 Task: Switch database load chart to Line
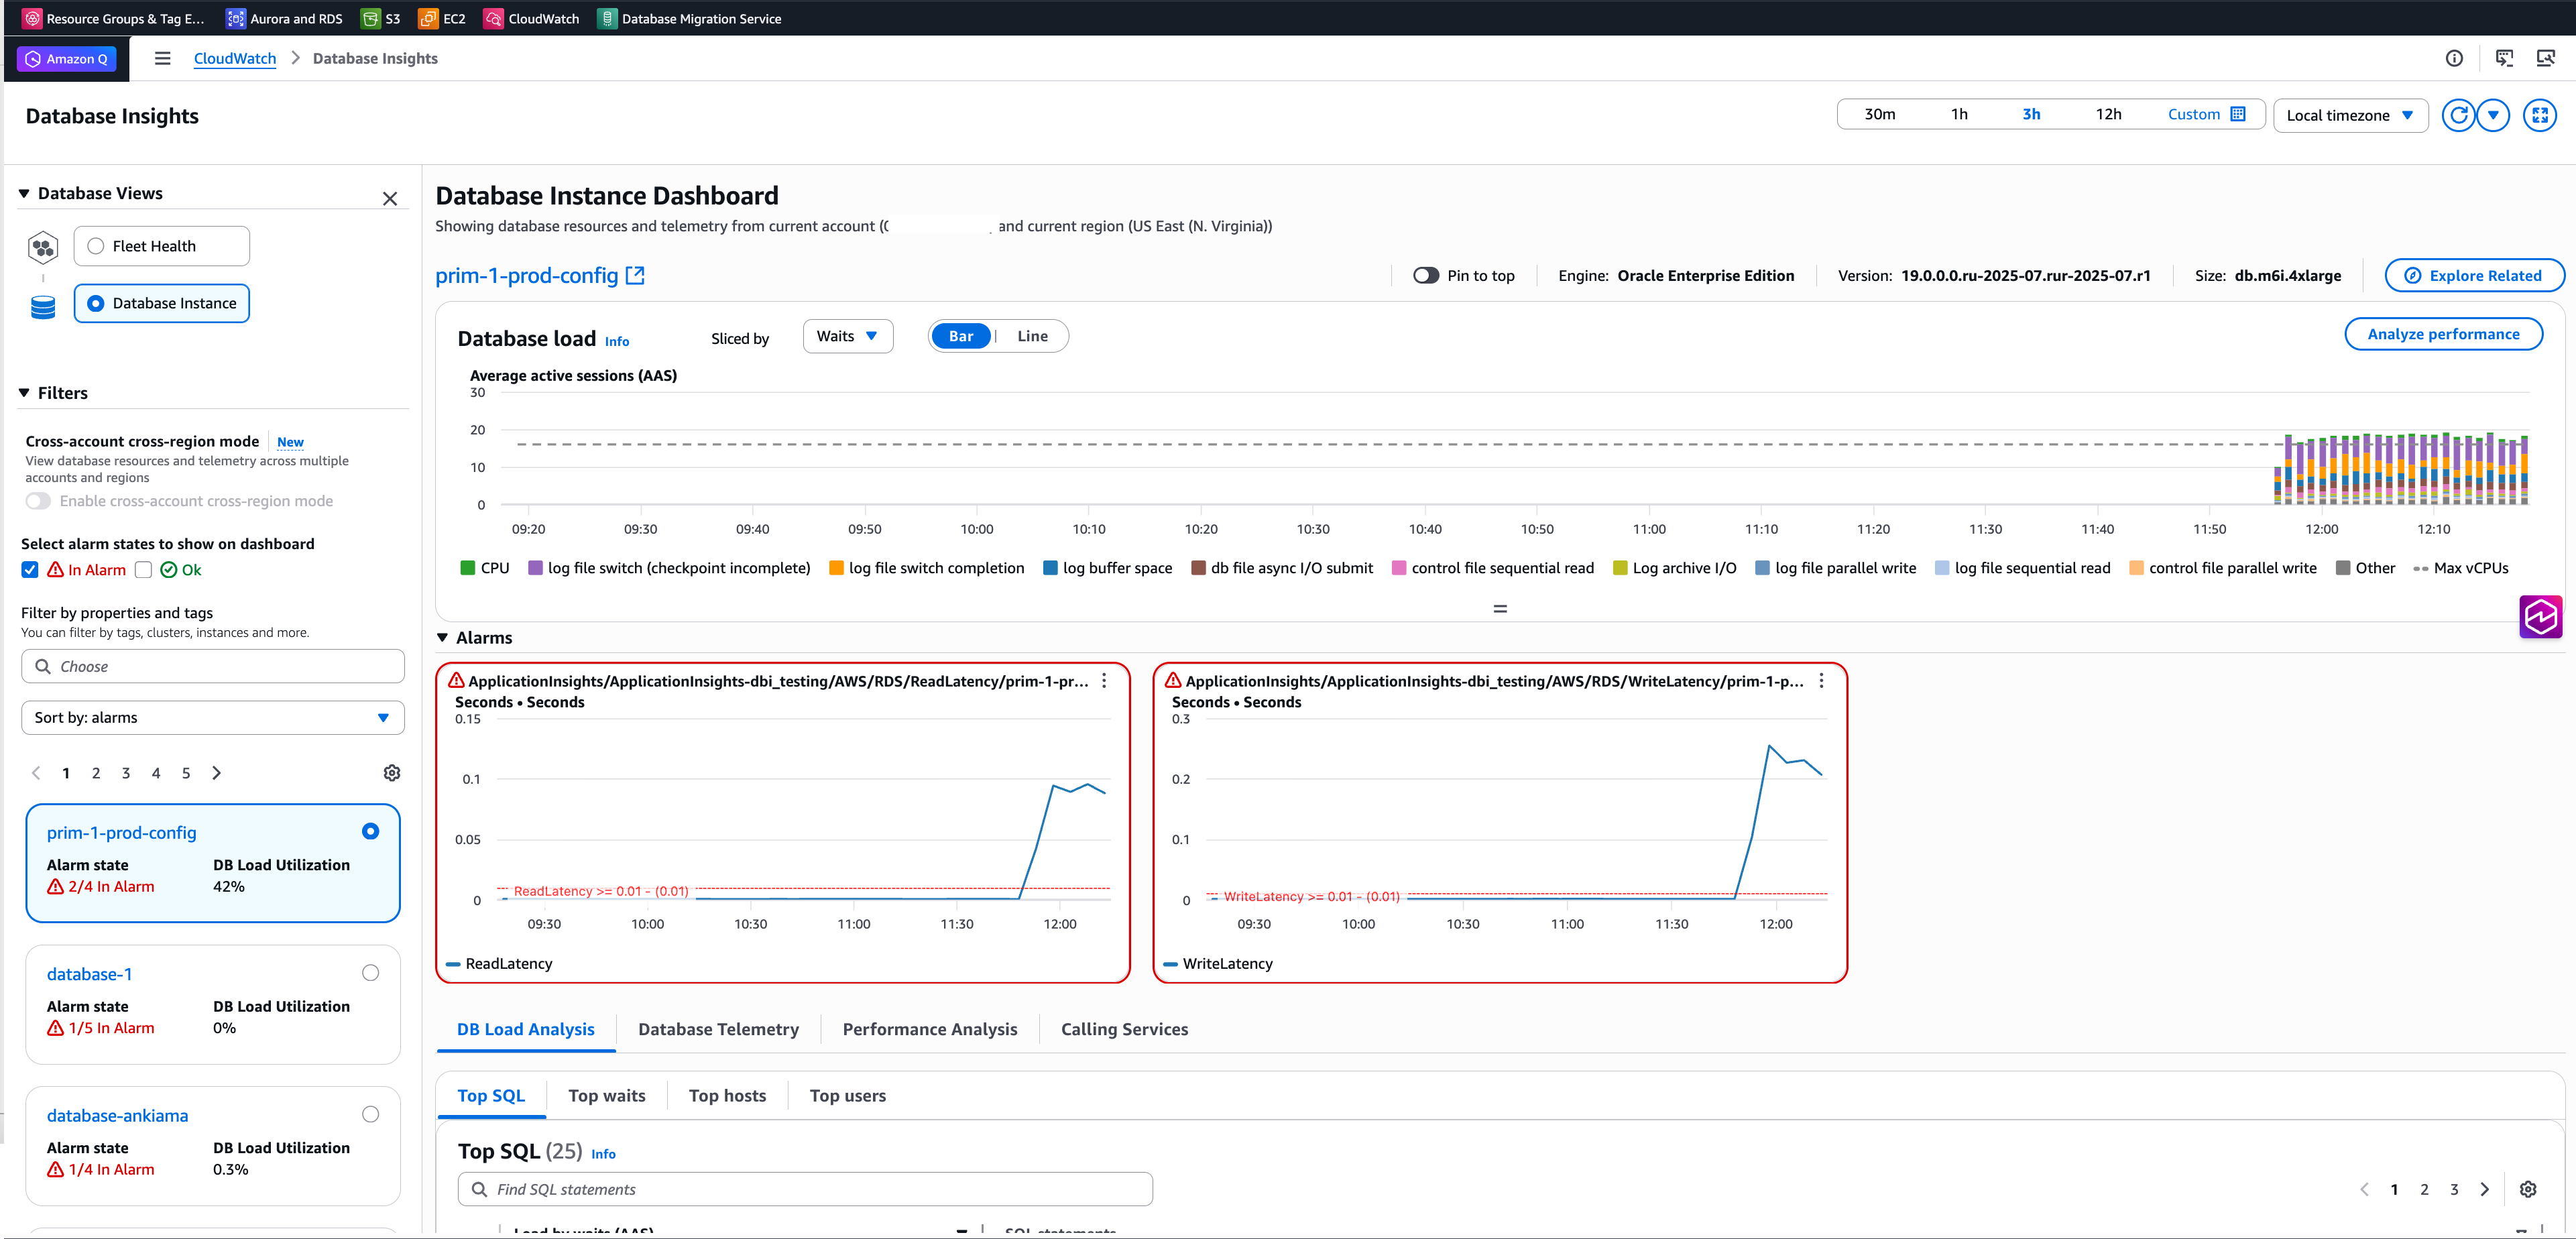(1032, 336)
